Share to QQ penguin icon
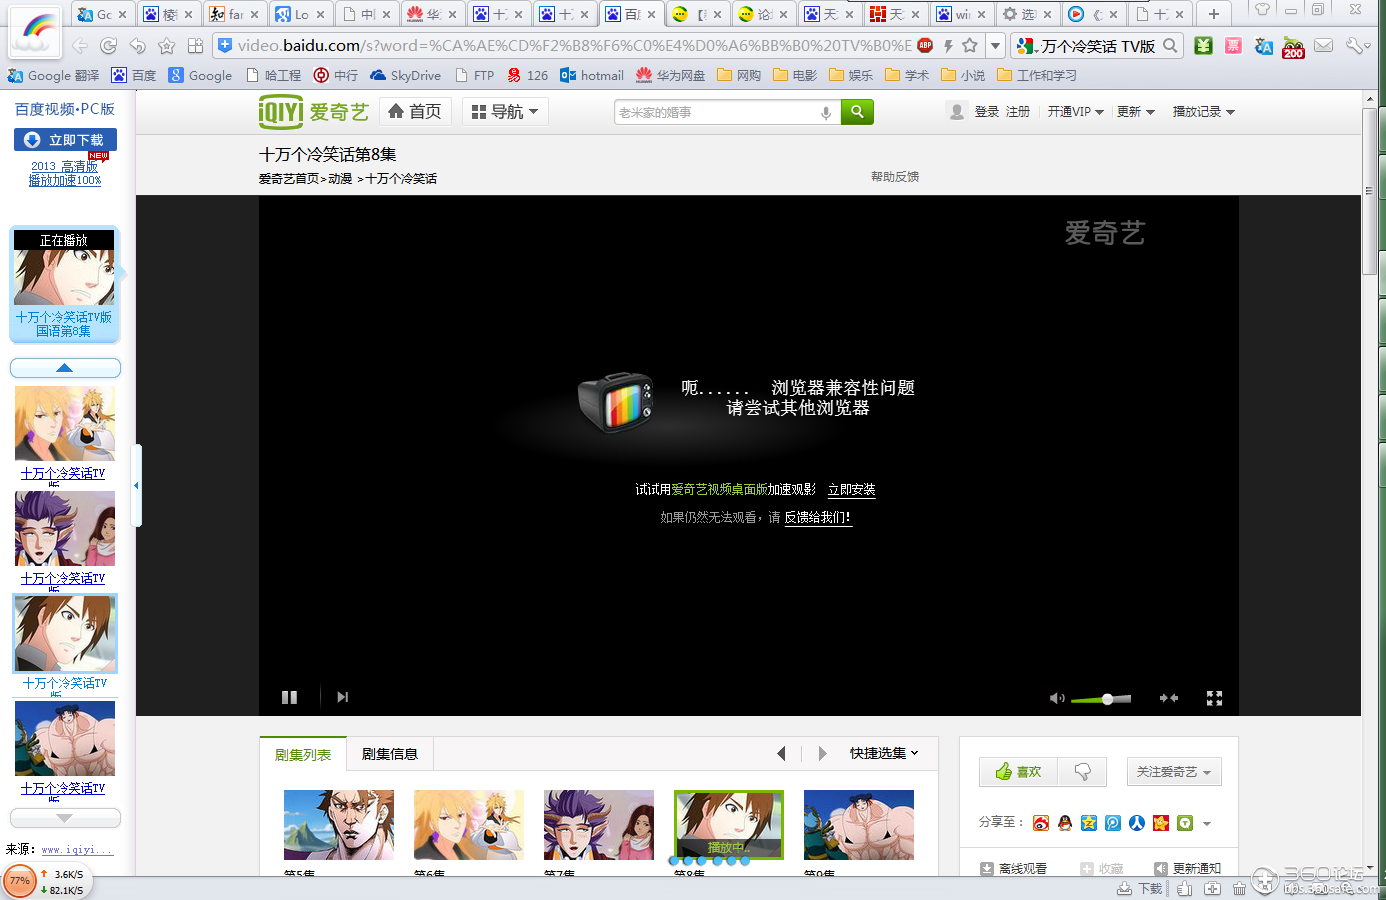 pyautogui.click(x=1065, y=823)
